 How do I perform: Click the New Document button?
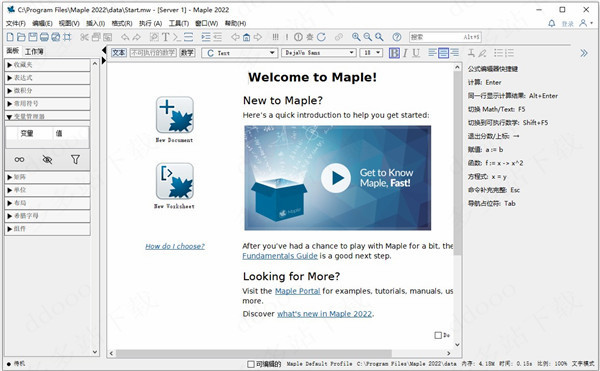pyautogui.click(x=174, y=119)
